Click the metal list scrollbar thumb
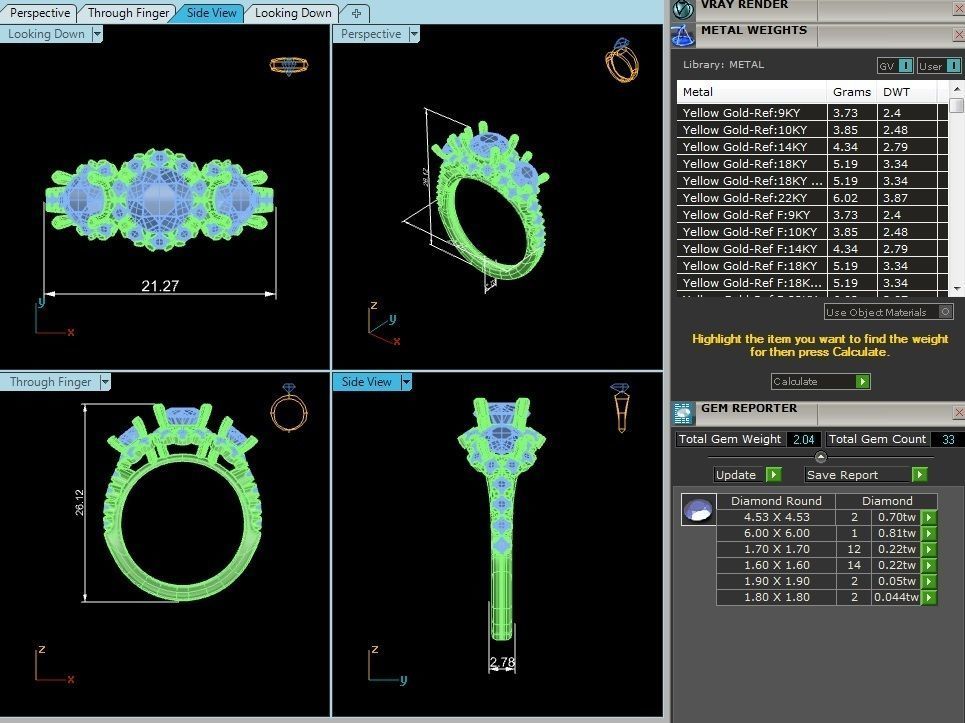The height and width of the screenshot is (723, 965). click(956, 105)
